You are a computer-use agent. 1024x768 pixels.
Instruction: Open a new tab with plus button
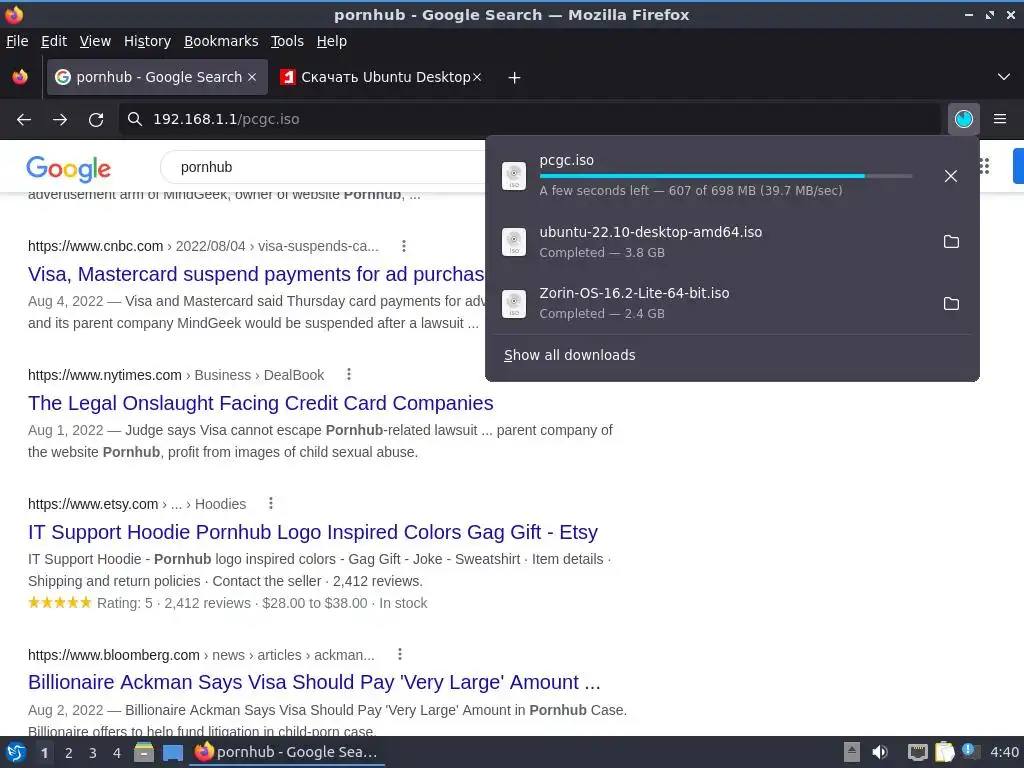[515, 78]
